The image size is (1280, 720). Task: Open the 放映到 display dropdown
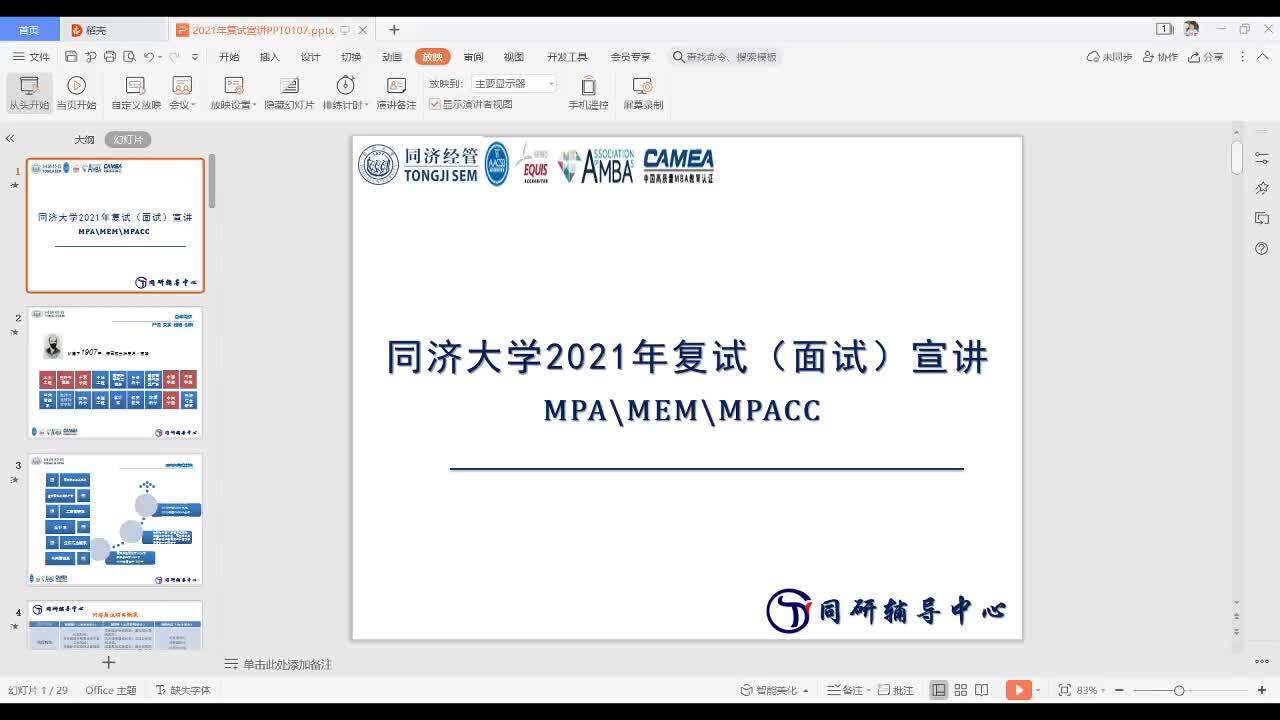tap(513, 84)
